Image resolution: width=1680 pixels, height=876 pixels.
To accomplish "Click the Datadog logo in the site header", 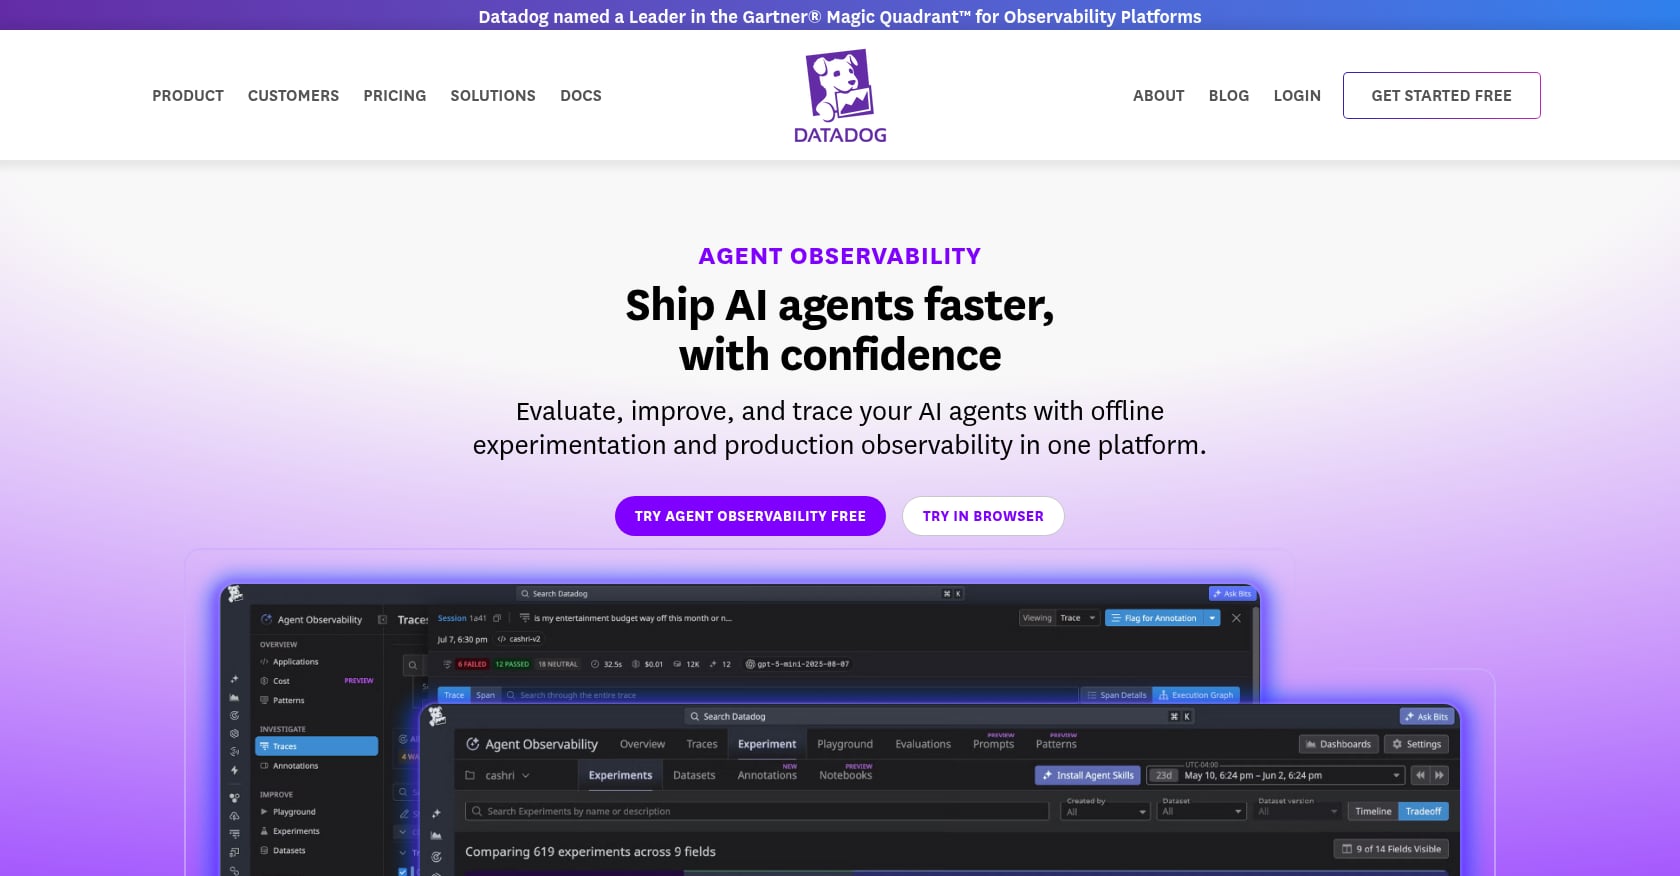I will 840,96.
